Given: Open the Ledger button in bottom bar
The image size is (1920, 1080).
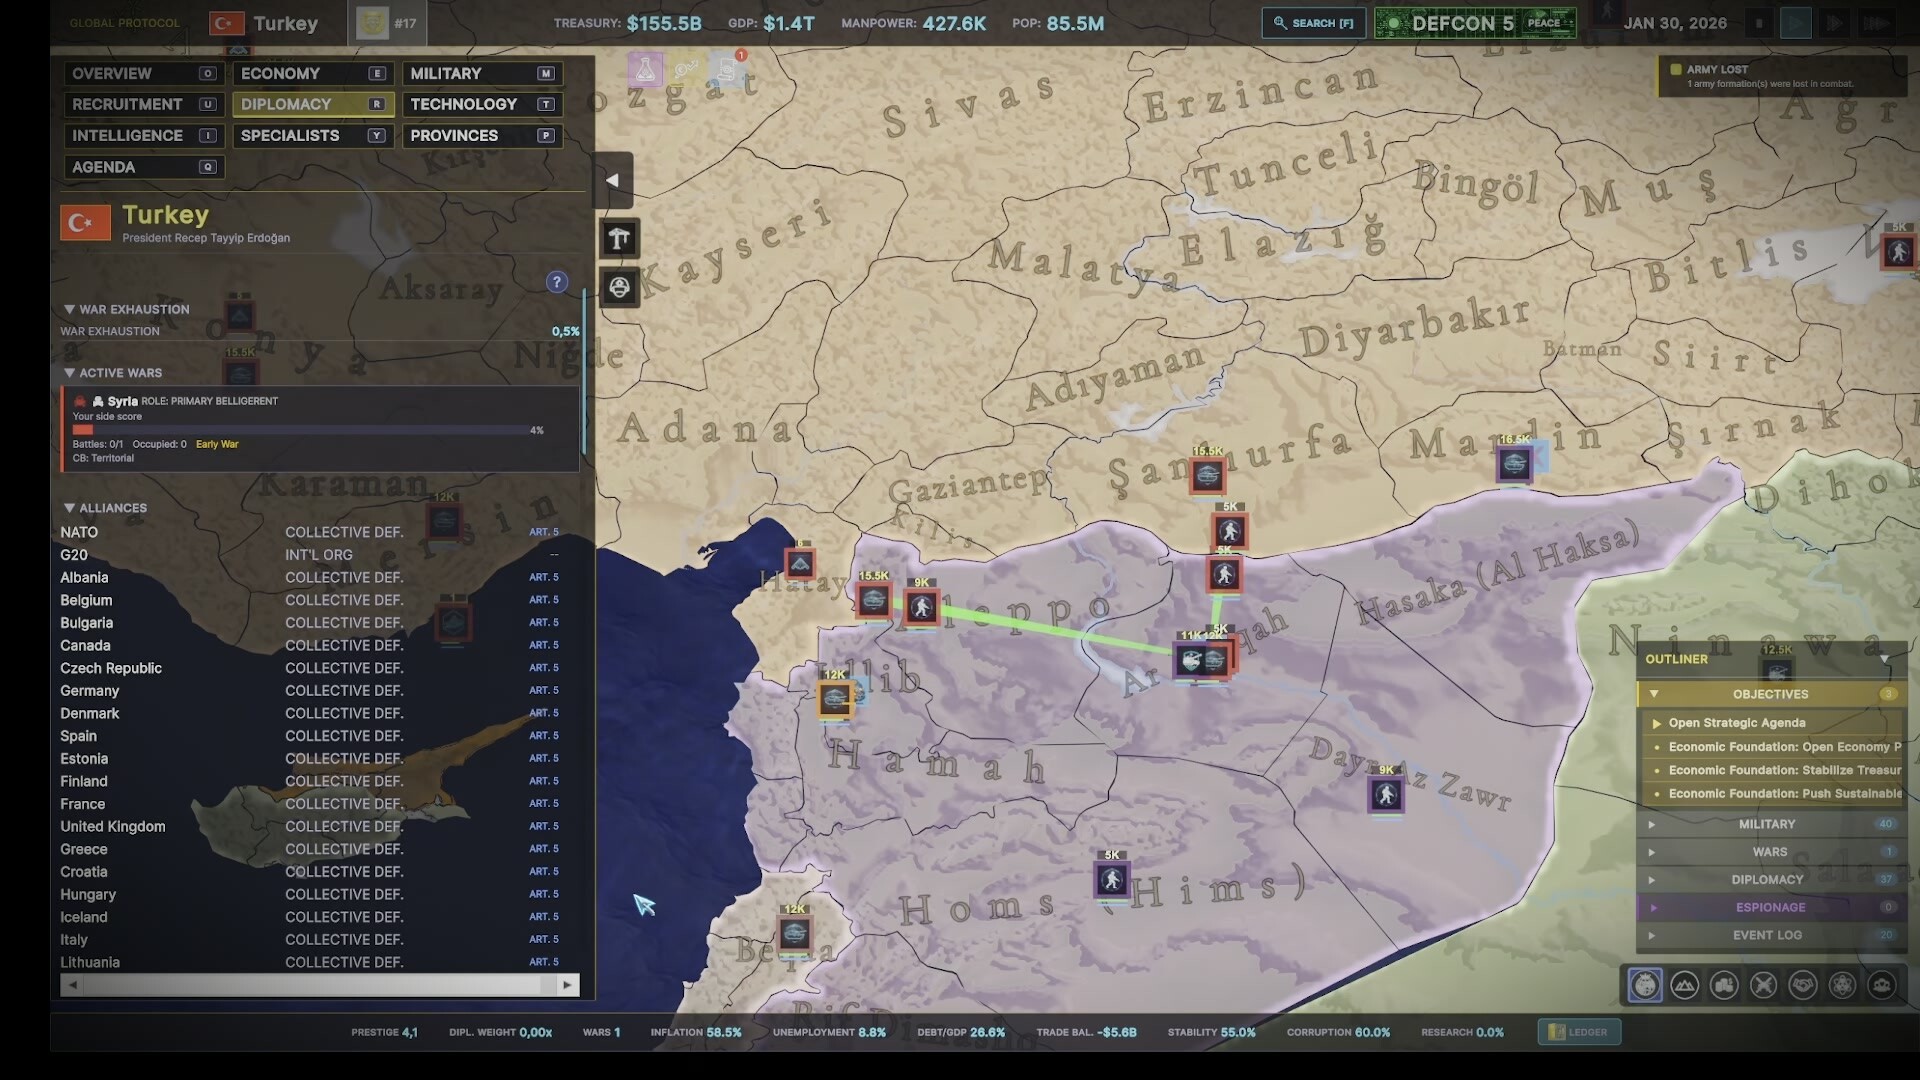Looking at the screenshot, I should click(x=1579, y=1032).
